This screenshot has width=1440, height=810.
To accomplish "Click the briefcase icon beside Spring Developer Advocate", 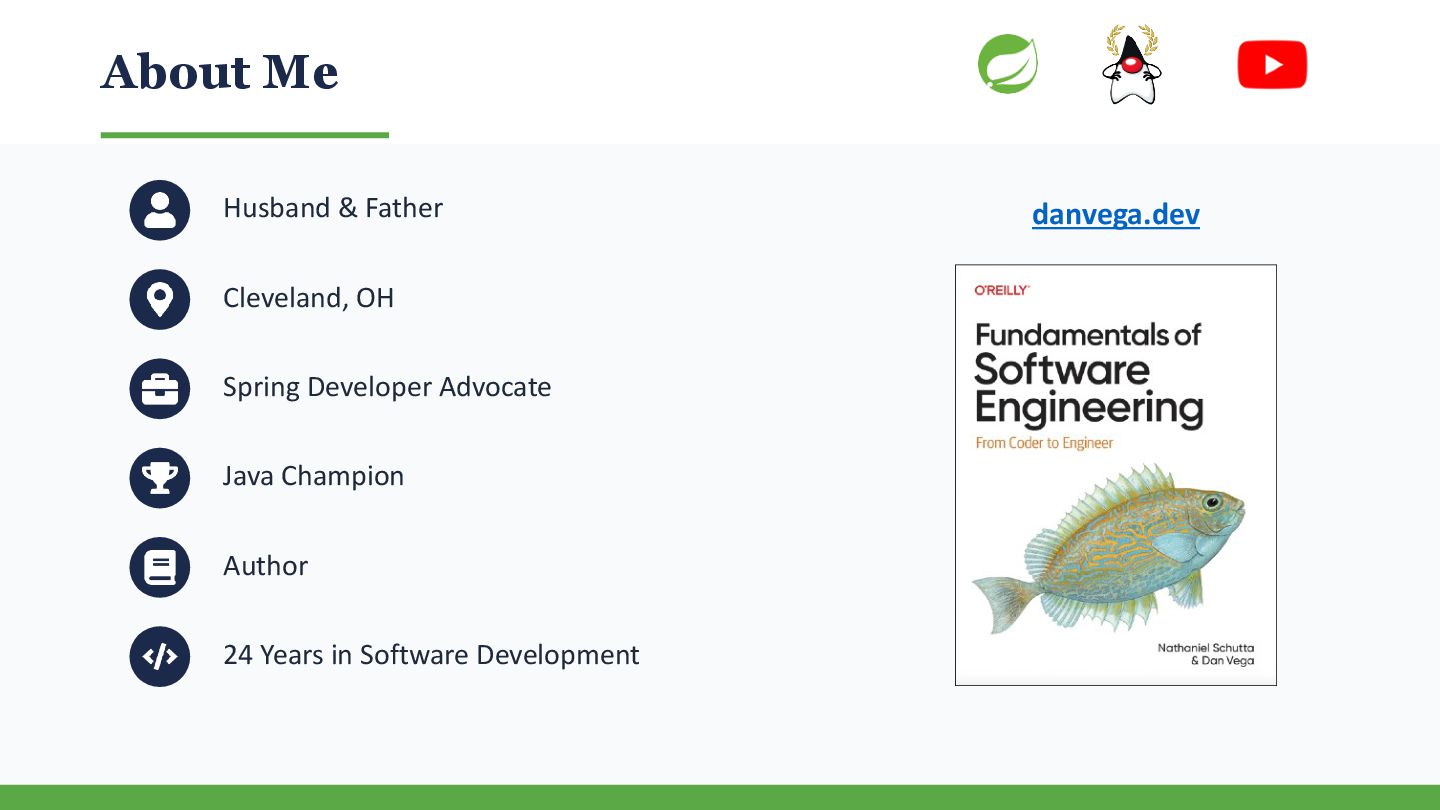I will [160, 388].
